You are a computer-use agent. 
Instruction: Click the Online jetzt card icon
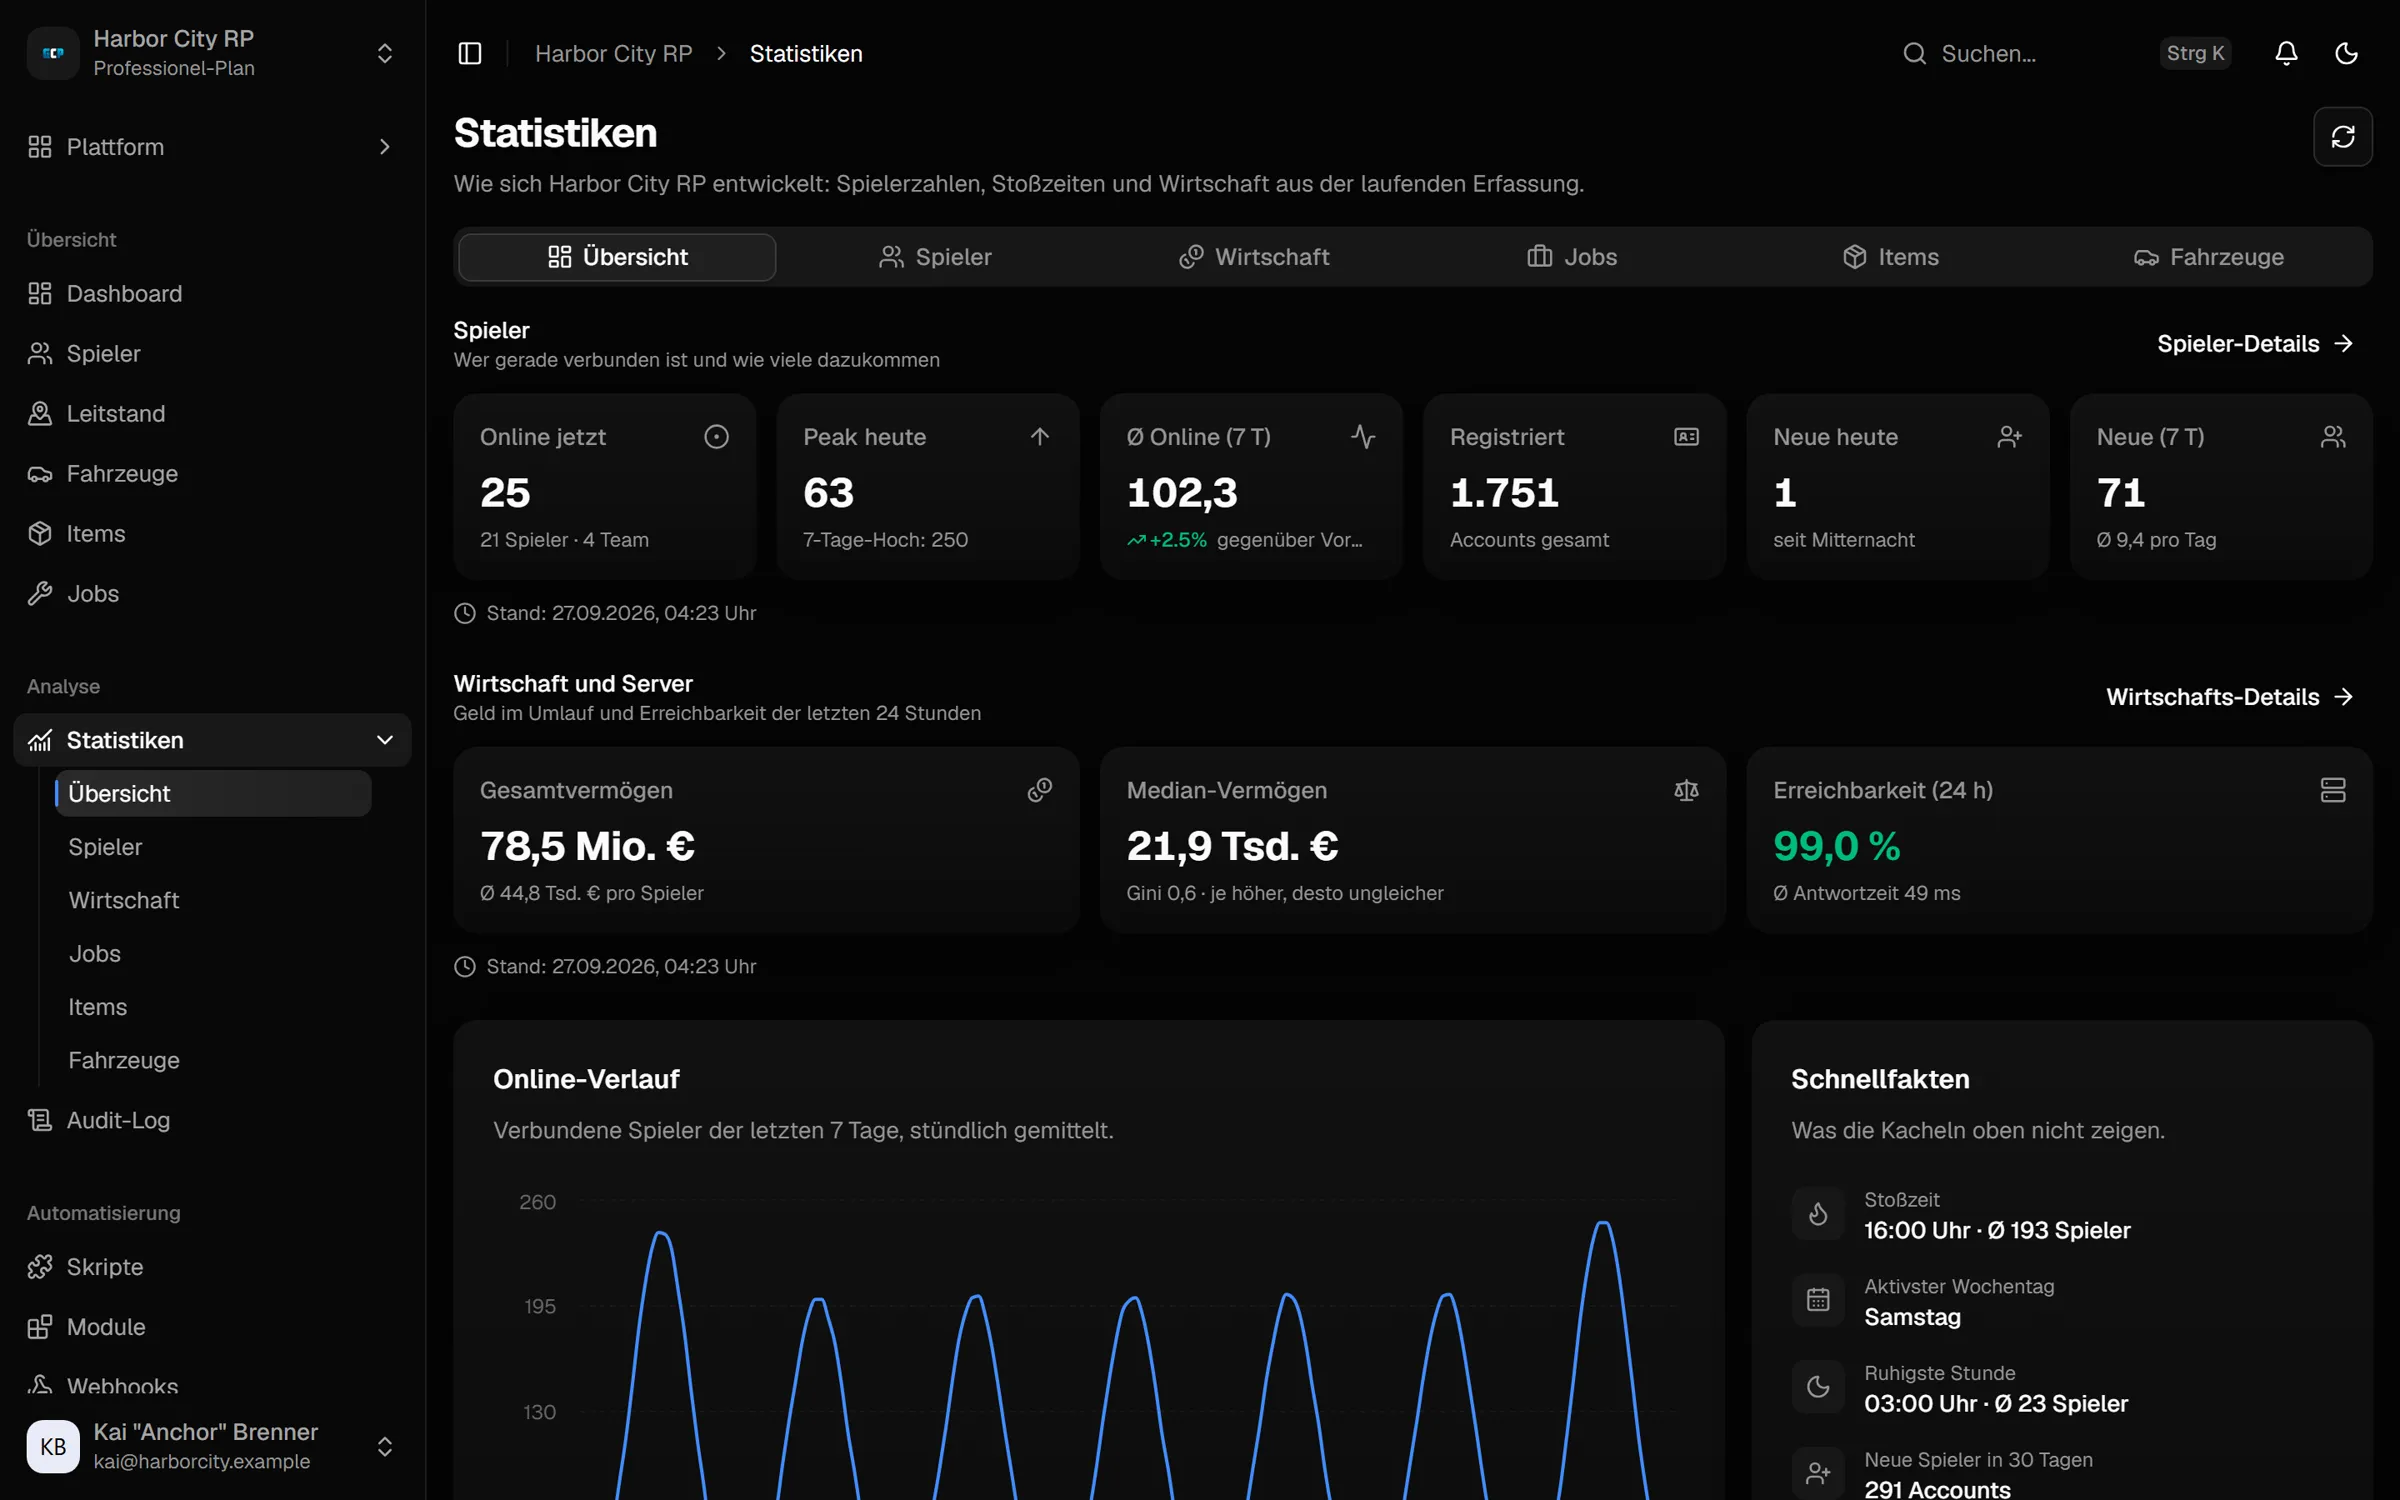pyautogui.click(x=716, y=437)
